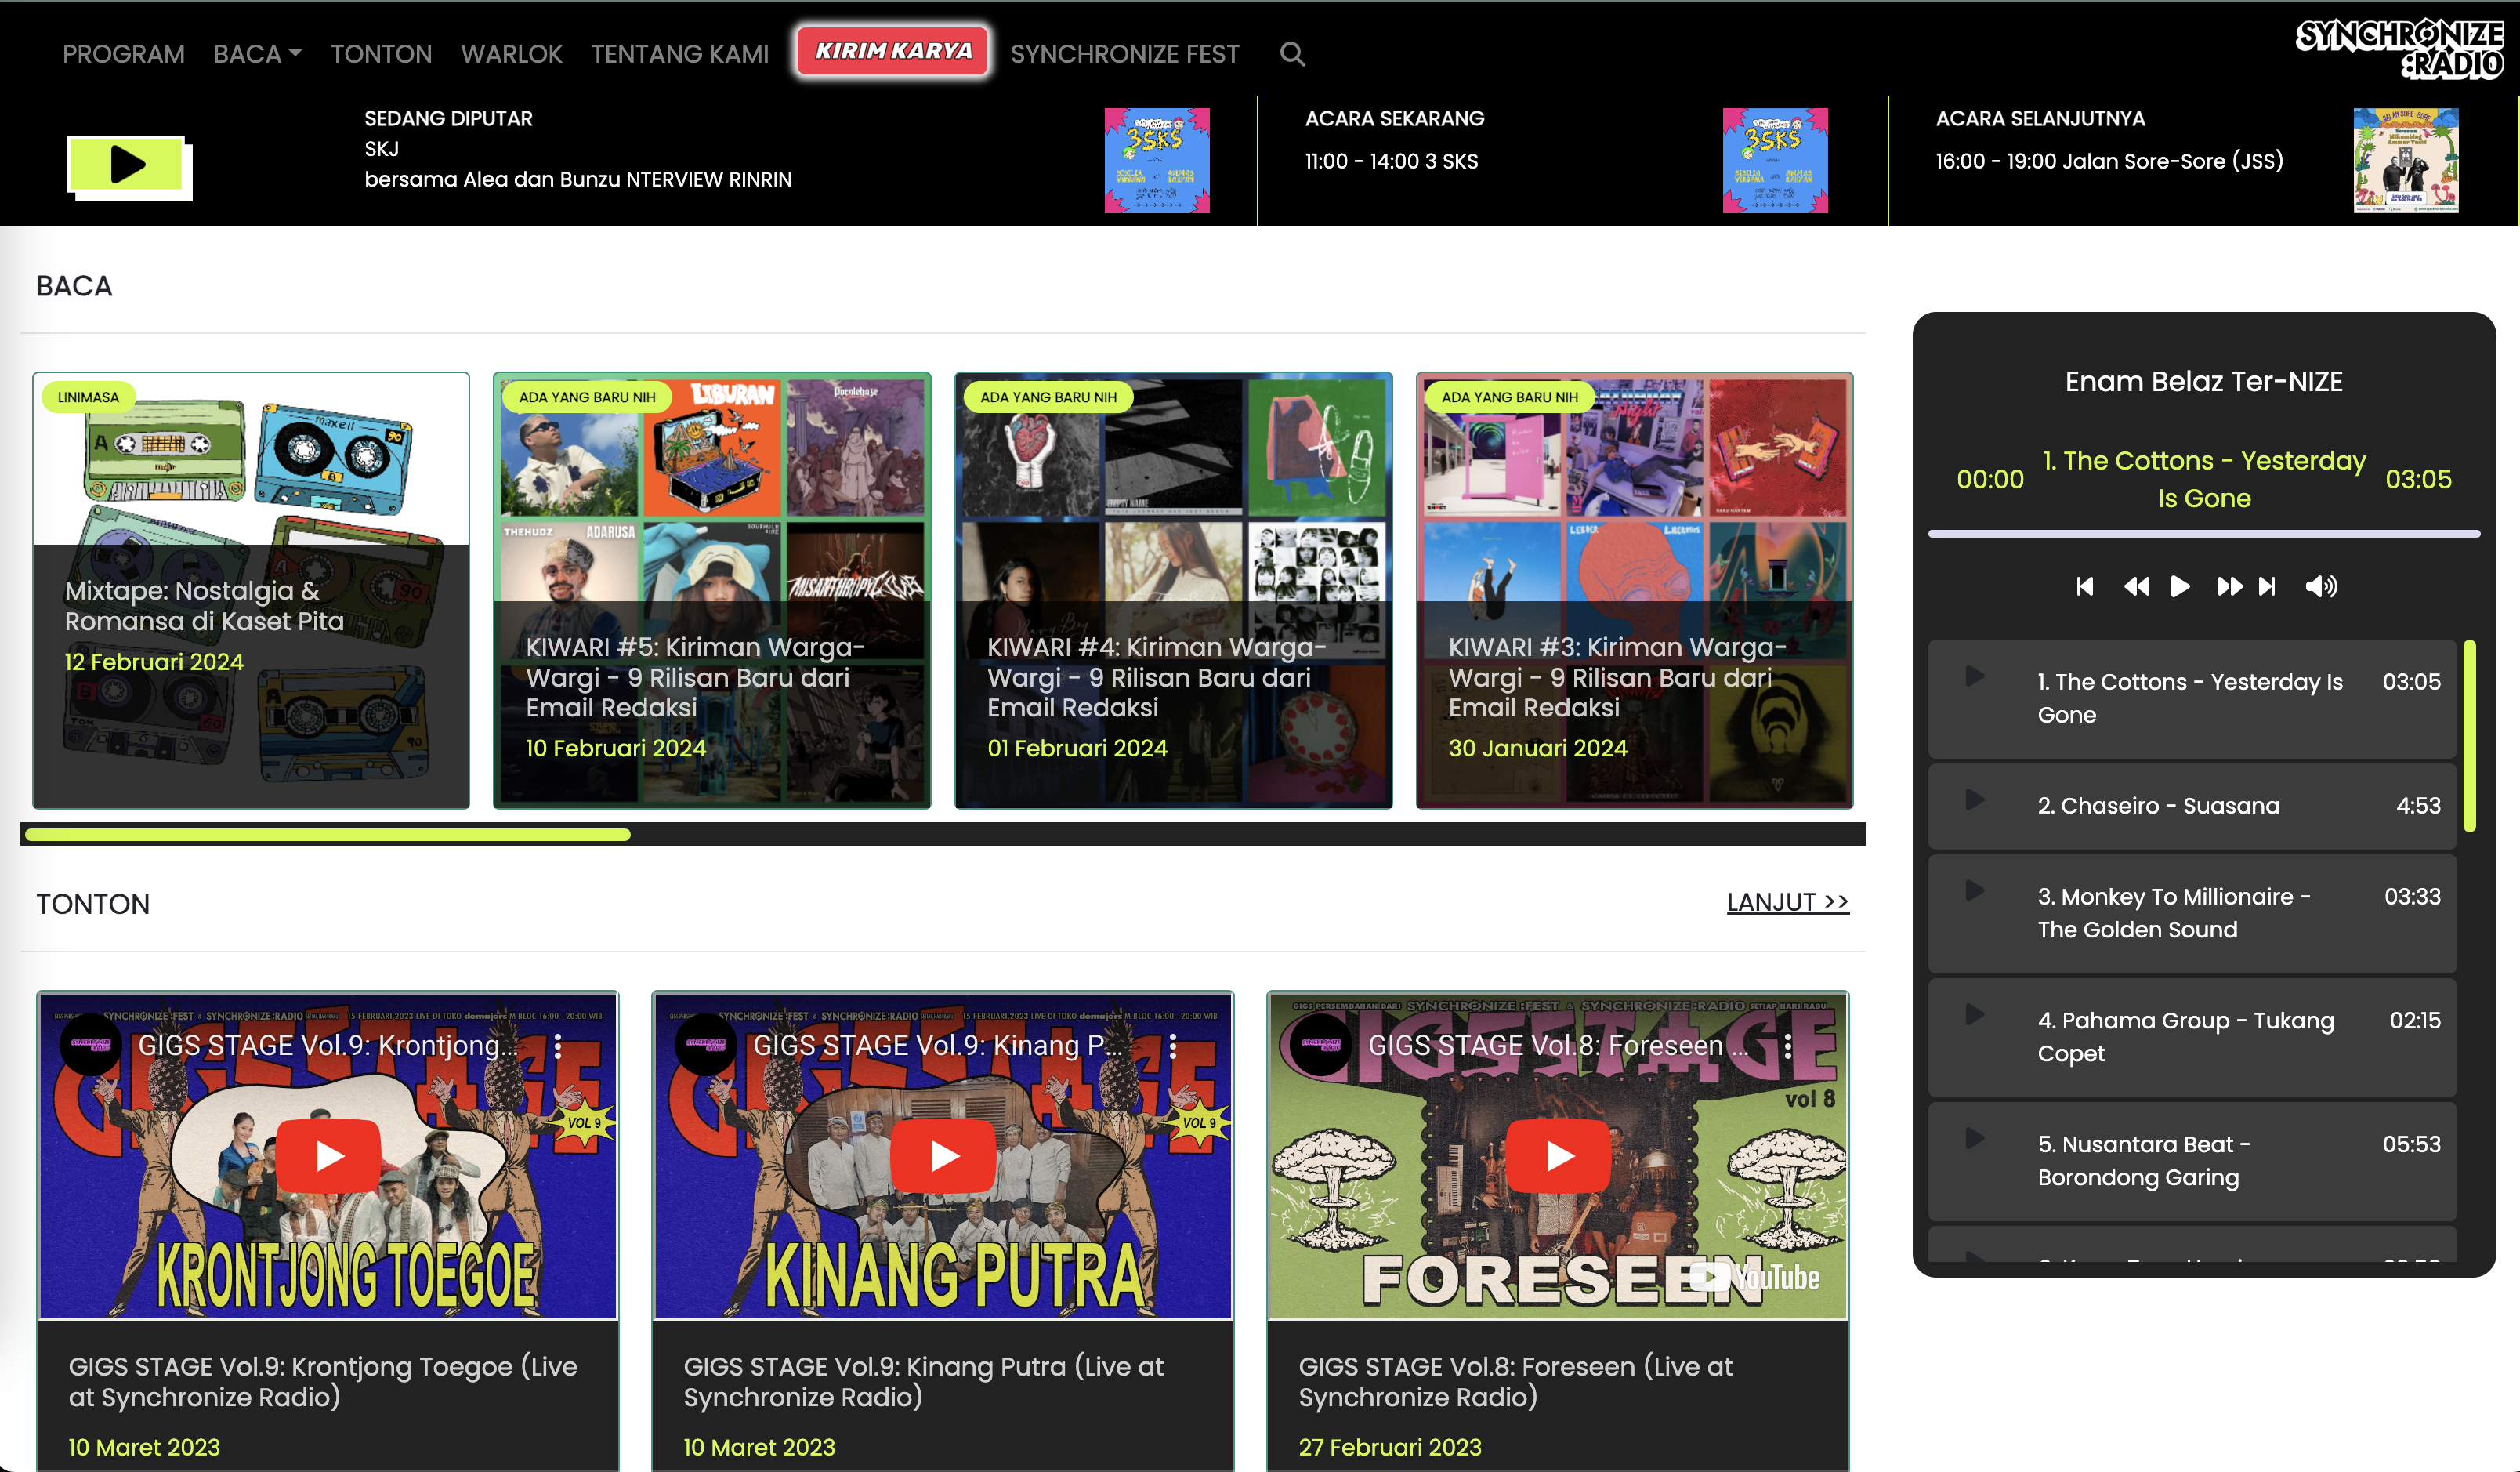
Task: Click the 3 SKS cover under Acara Sekarang
Action: click(1775, 160)
